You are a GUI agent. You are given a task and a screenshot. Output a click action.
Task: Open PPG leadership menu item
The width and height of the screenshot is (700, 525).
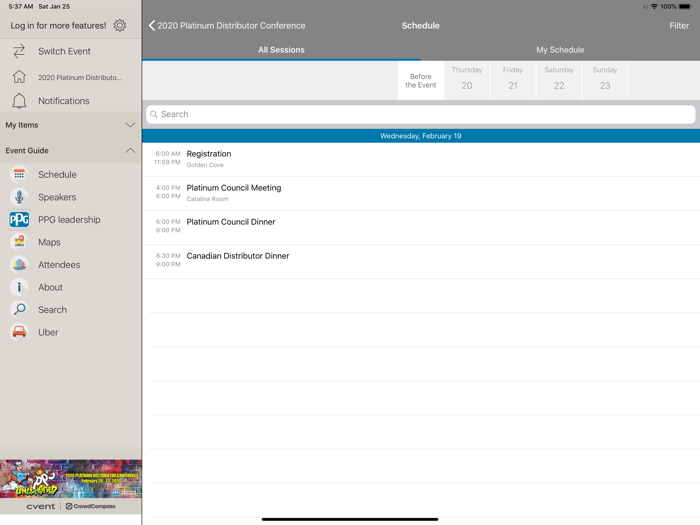[x=71, y=220]
